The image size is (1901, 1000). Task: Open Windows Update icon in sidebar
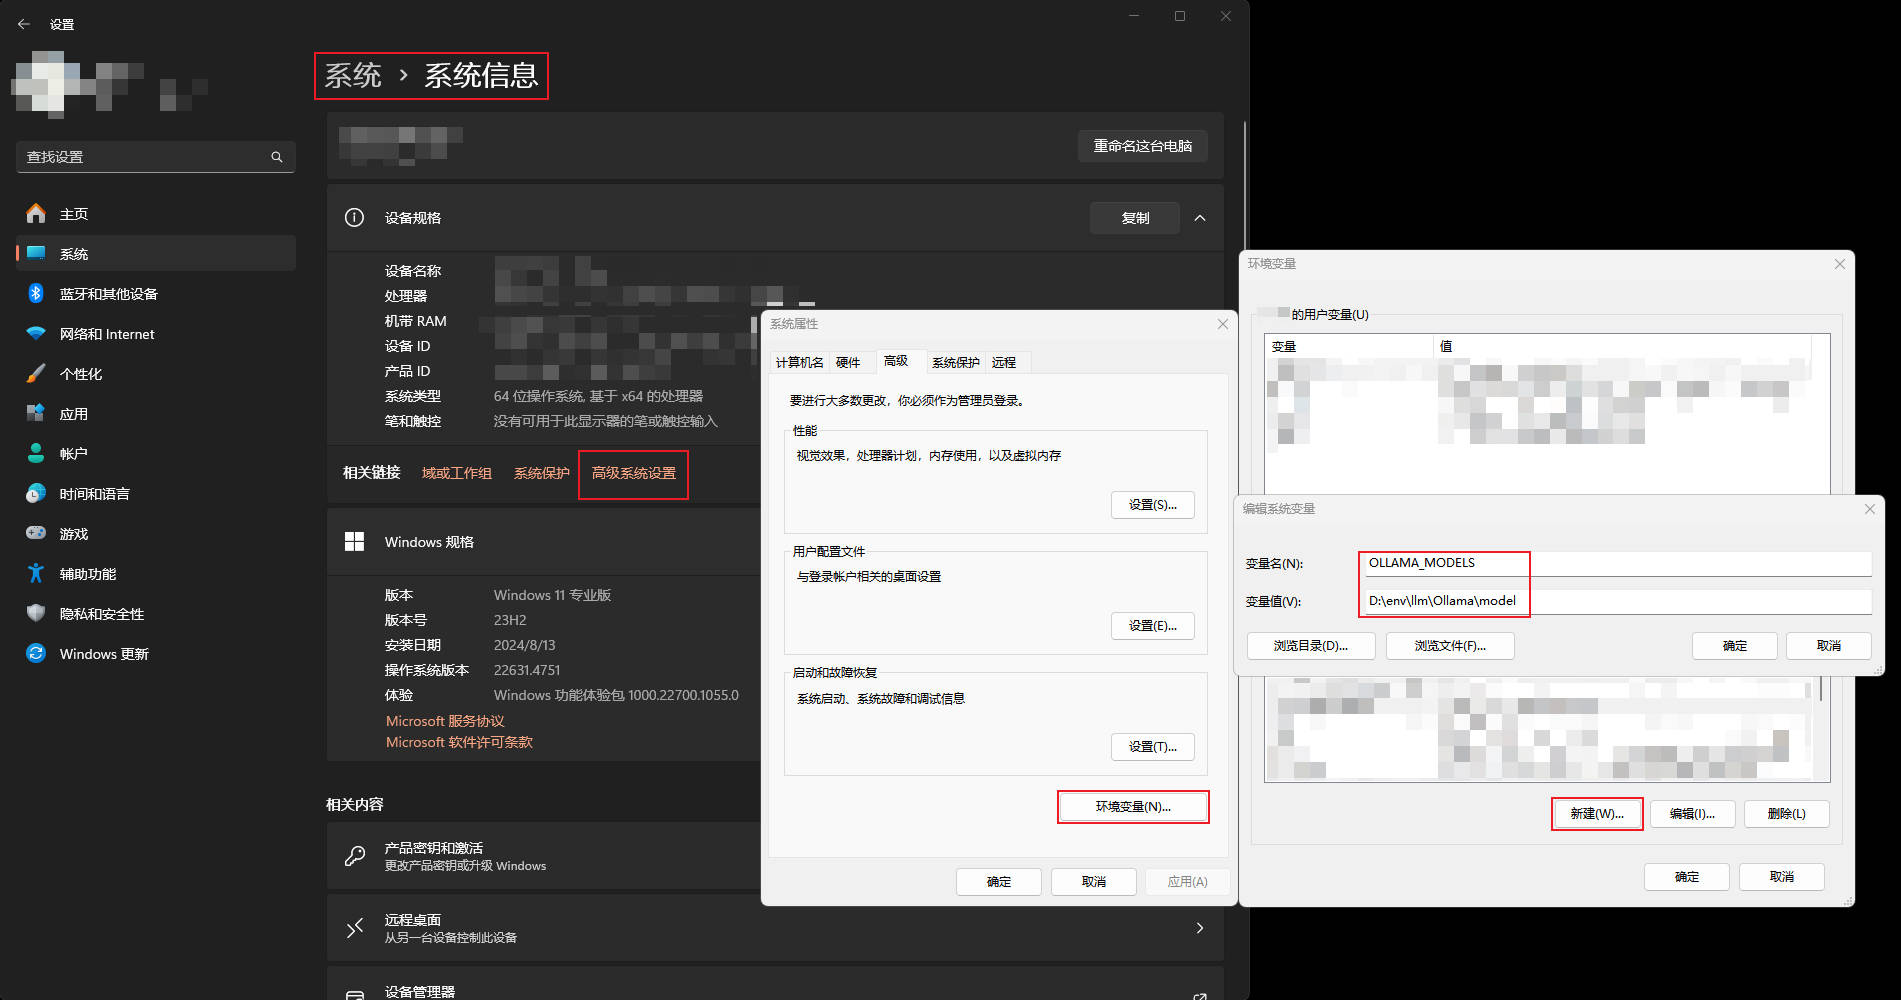click(36, 654)
